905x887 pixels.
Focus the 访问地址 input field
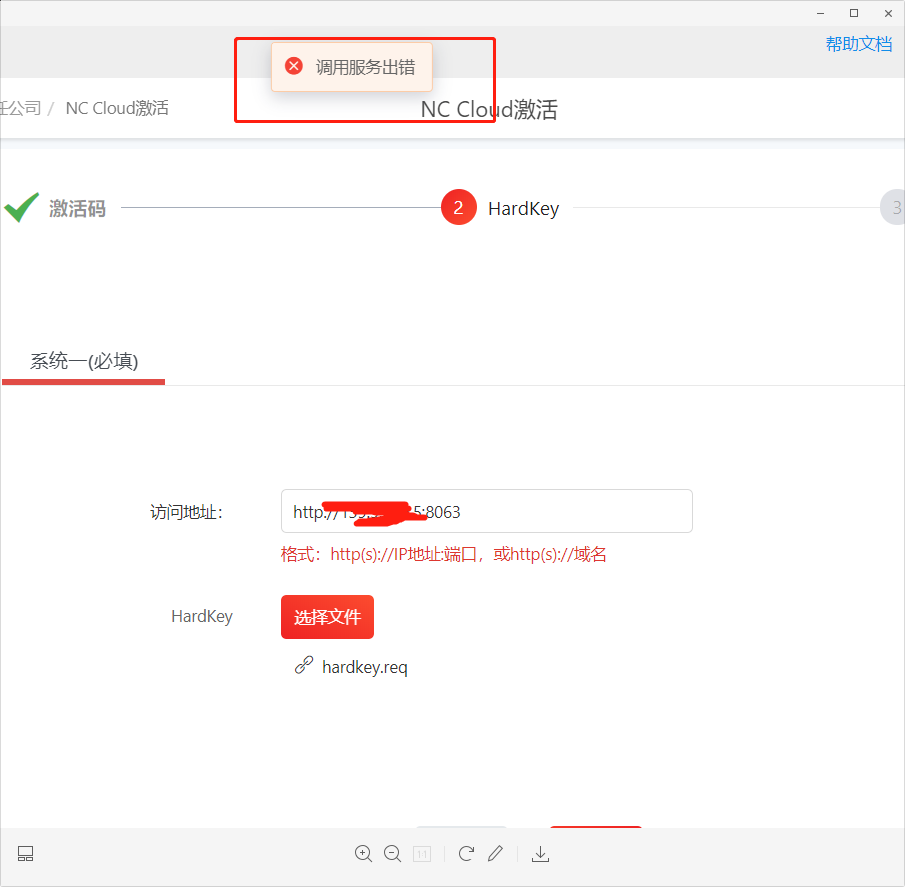point(487,511)
